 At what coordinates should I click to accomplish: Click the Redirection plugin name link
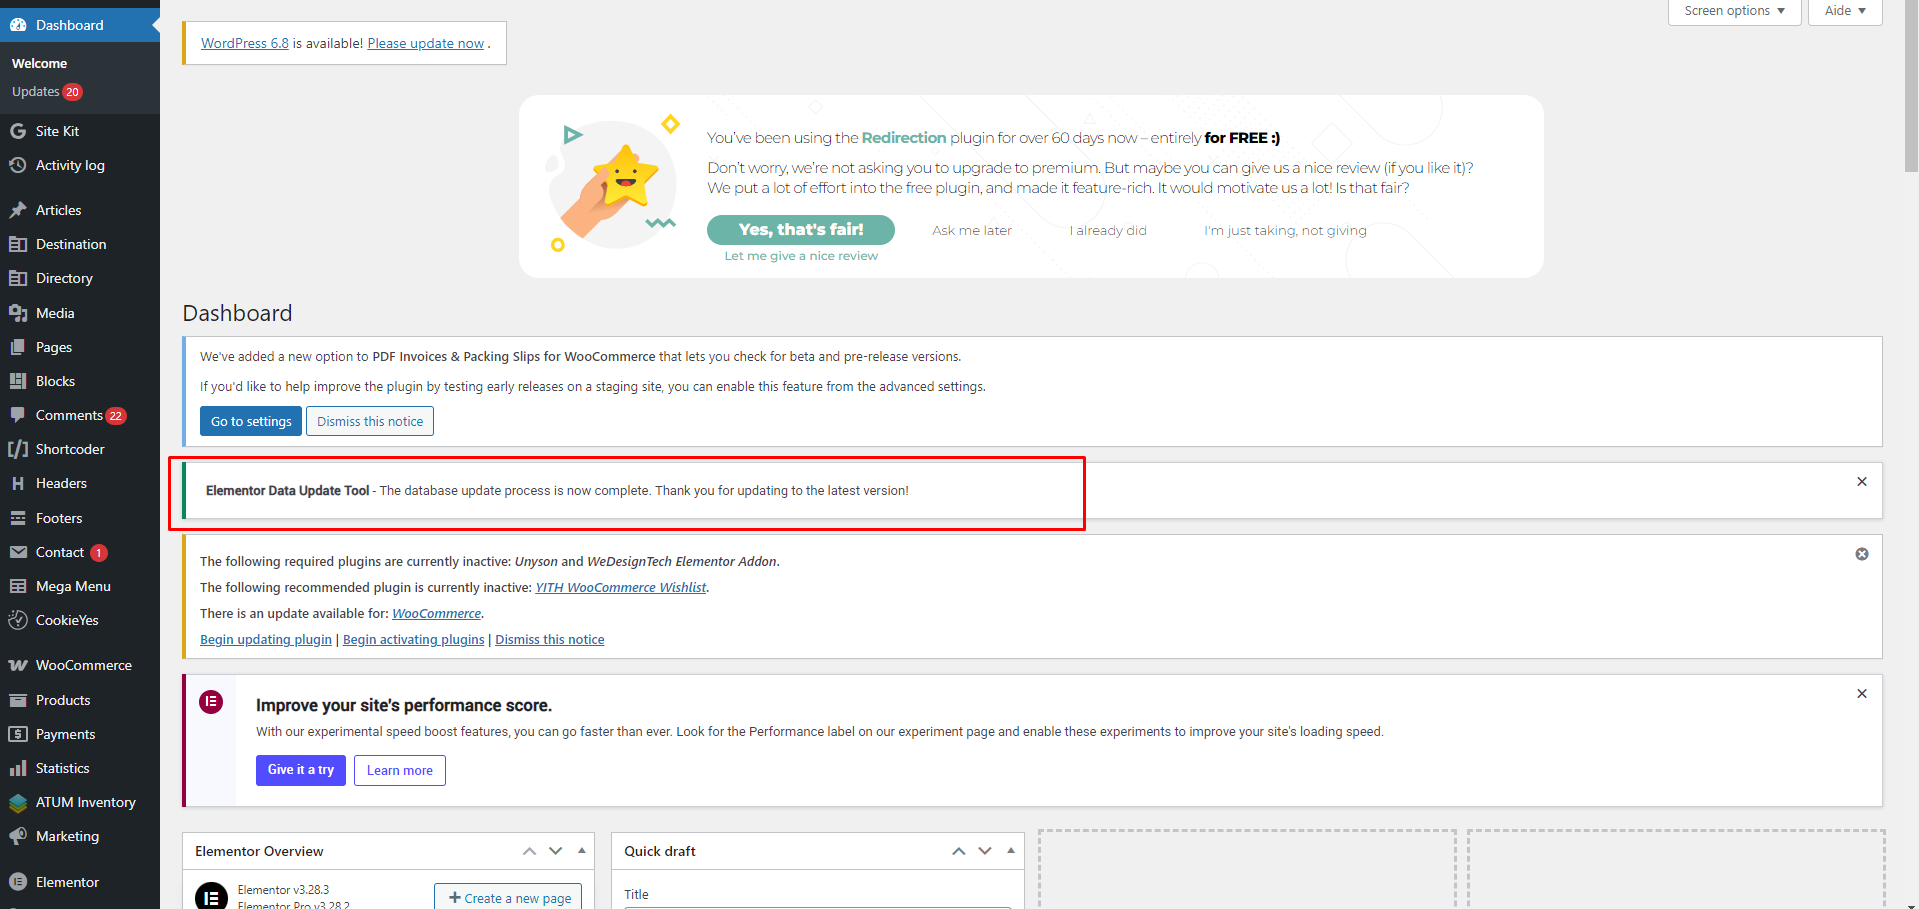904,138
